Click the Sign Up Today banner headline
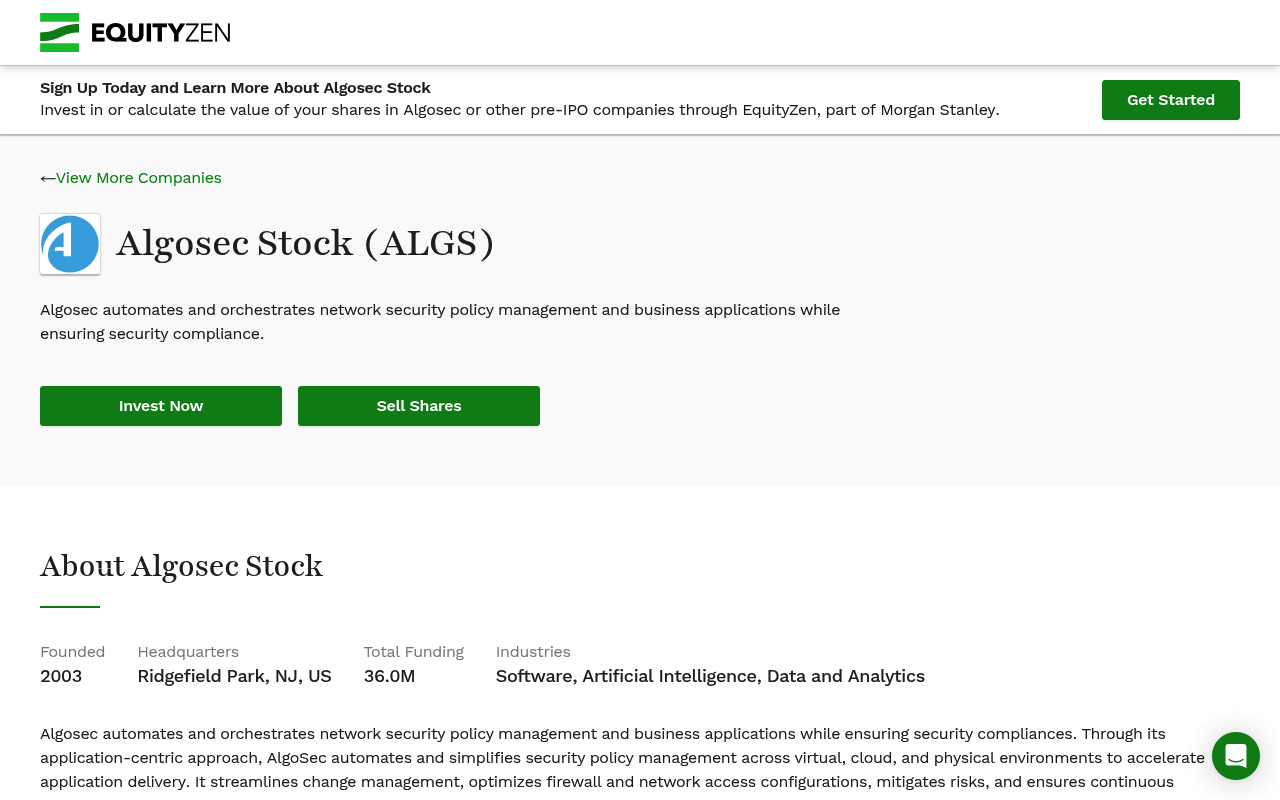 [x=235, y=88]
